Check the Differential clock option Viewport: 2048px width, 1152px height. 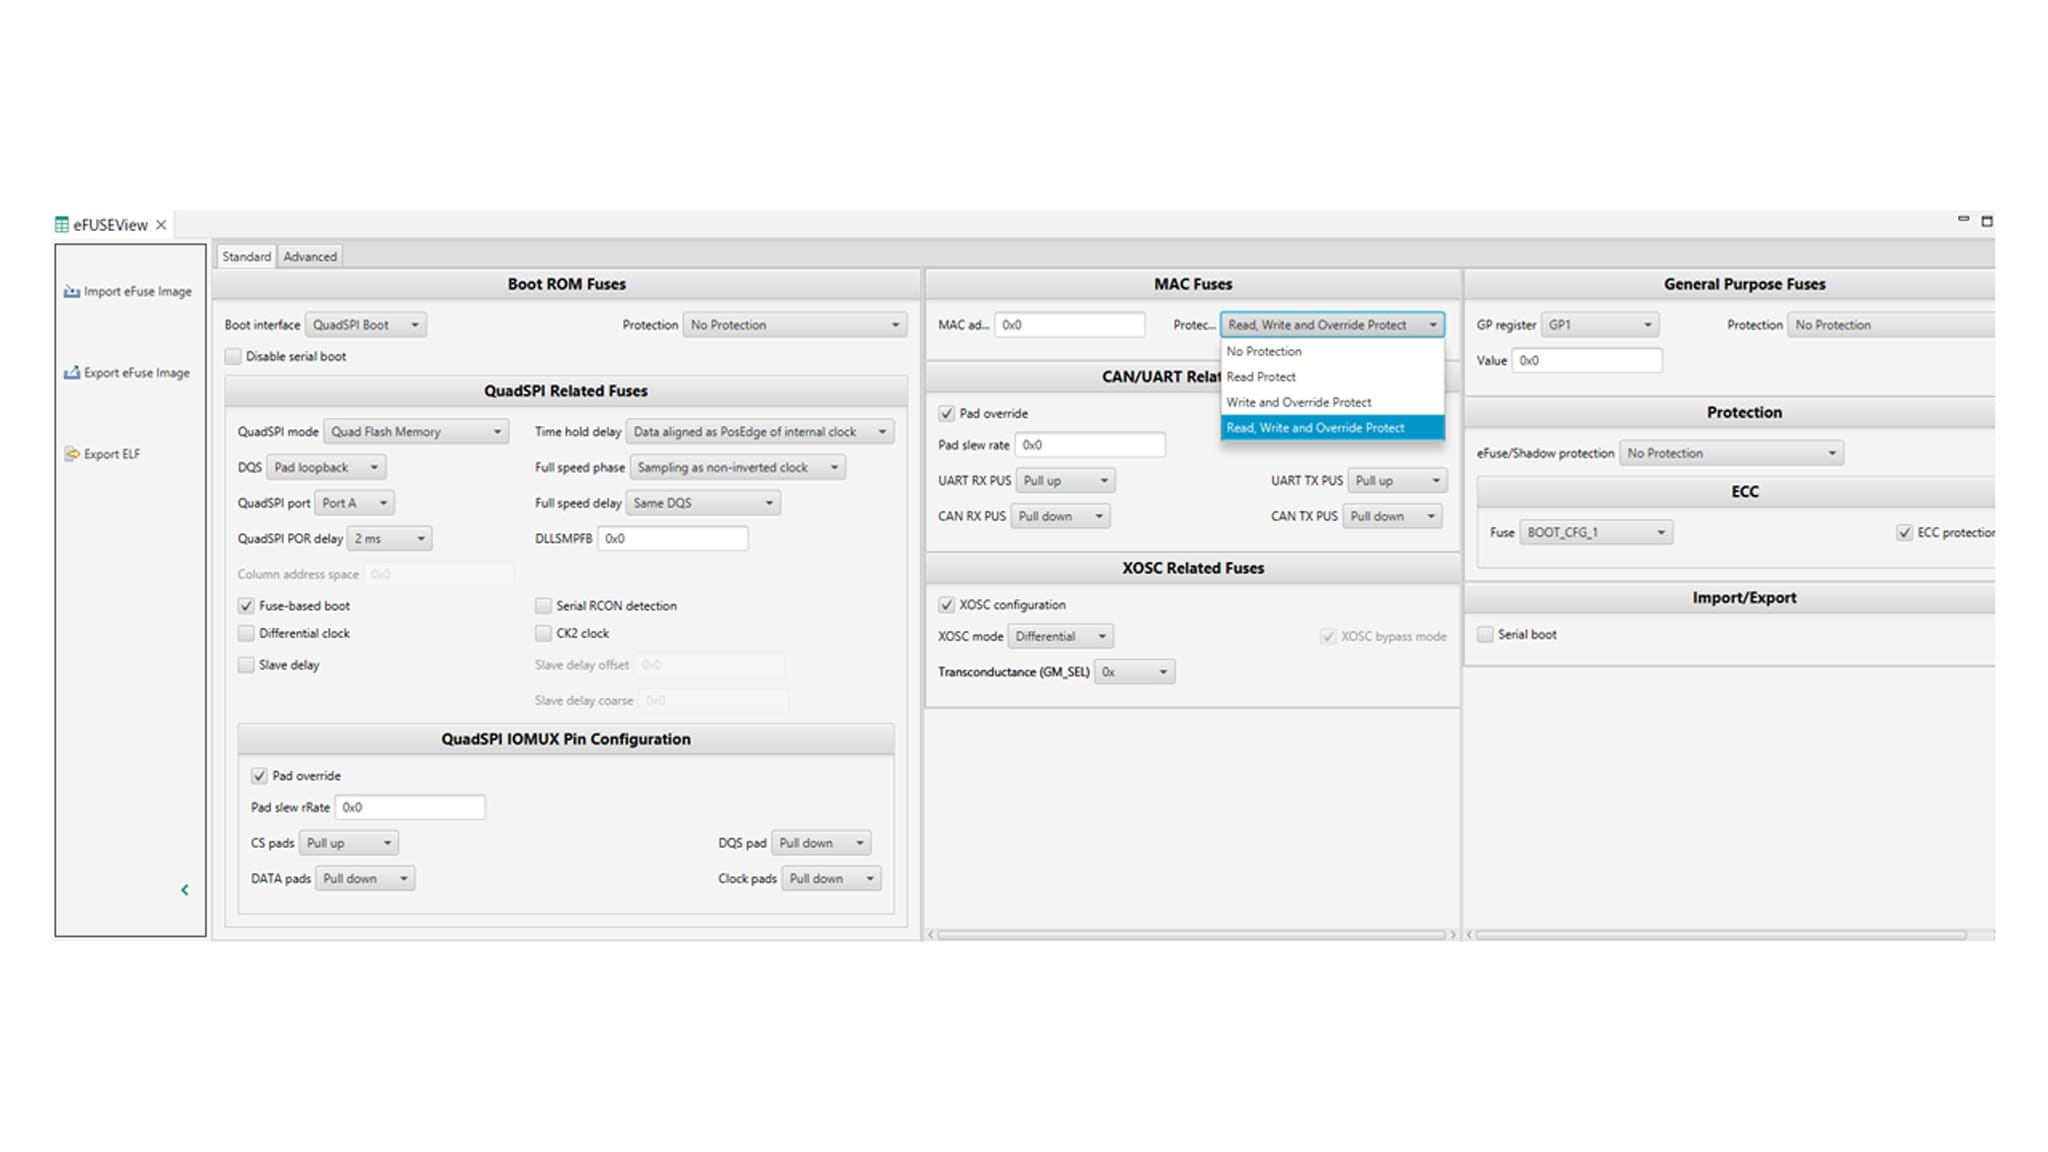point(246,633)
